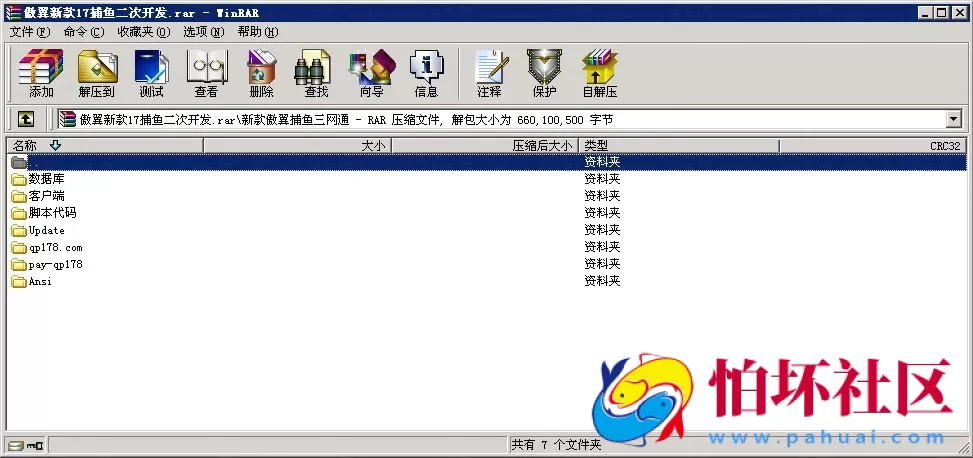Expand the archive path dropdown arrow

point(953,120)
